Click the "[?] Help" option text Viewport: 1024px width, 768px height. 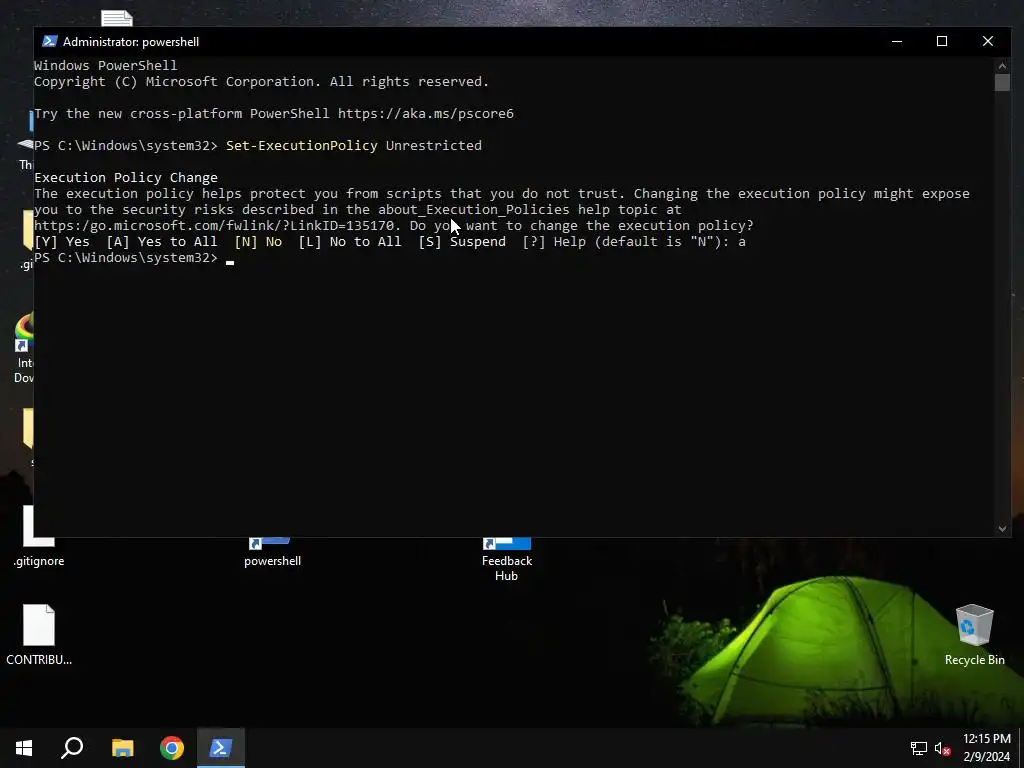click(554, 242)
